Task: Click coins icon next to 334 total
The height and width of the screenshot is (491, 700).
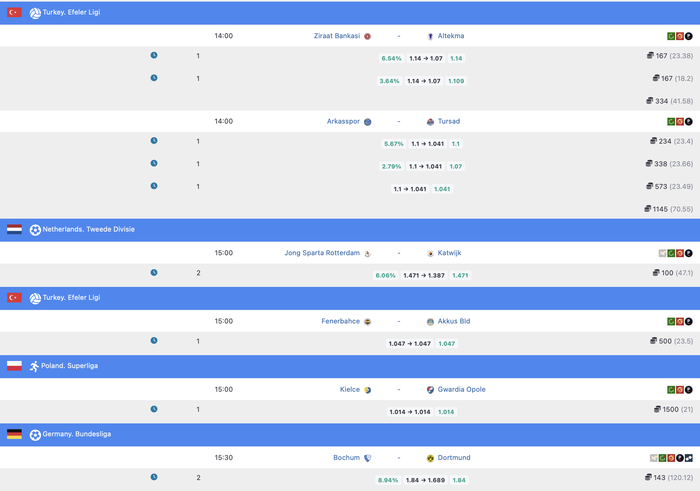Action: pyautogui.click(x=650, y=100)
